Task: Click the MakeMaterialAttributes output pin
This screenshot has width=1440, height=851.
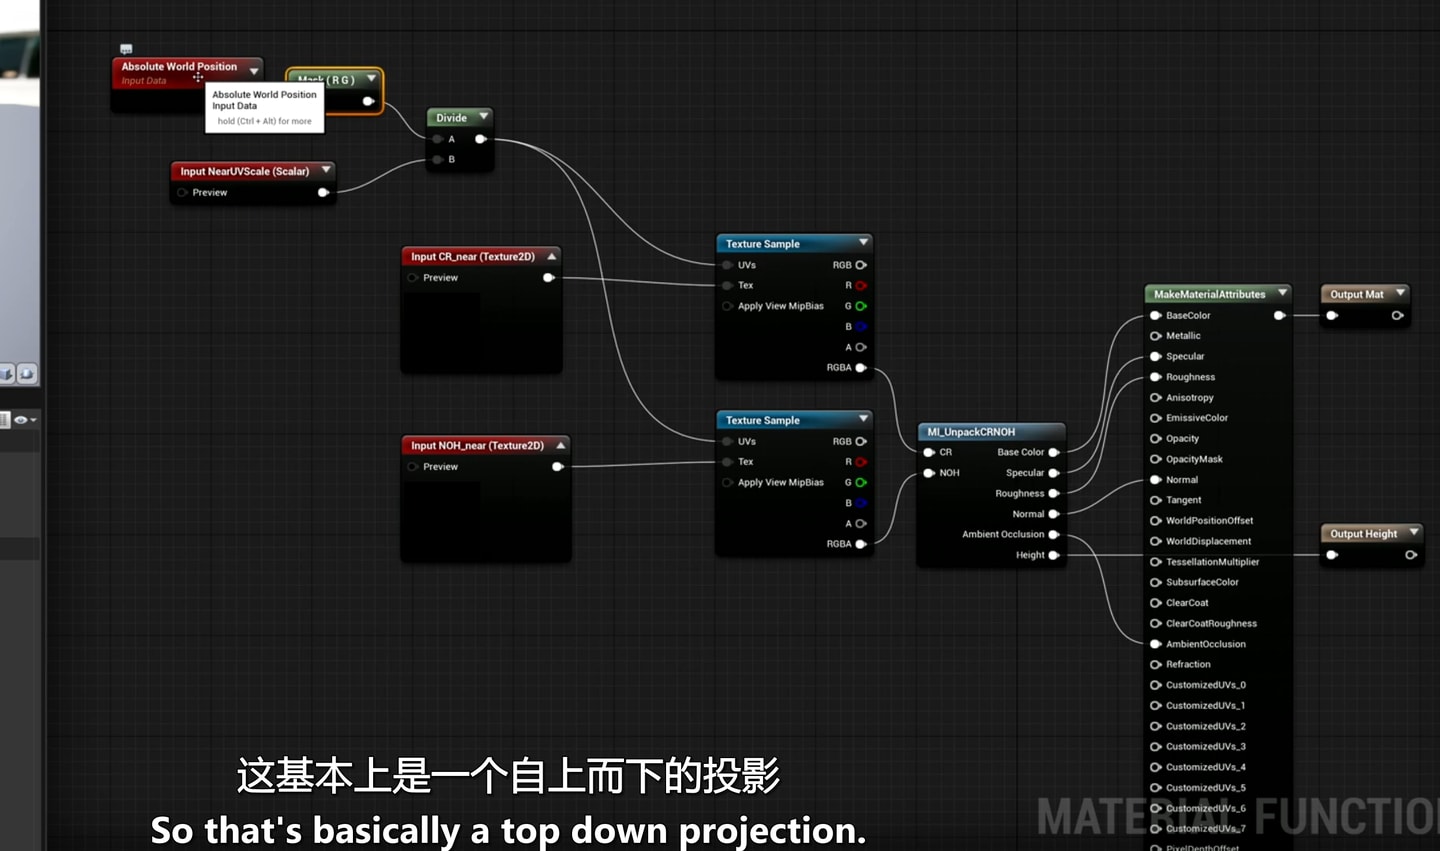Action: tap(1279, 315)
